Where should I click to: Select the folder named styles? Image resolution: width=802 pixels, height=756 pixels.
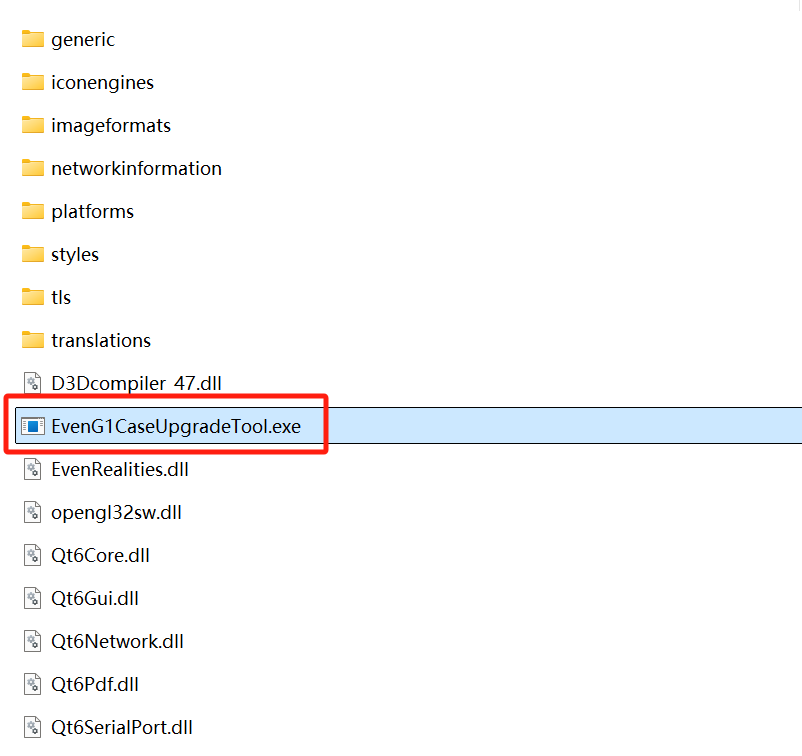pyautogui.click(x=75, y=255)
